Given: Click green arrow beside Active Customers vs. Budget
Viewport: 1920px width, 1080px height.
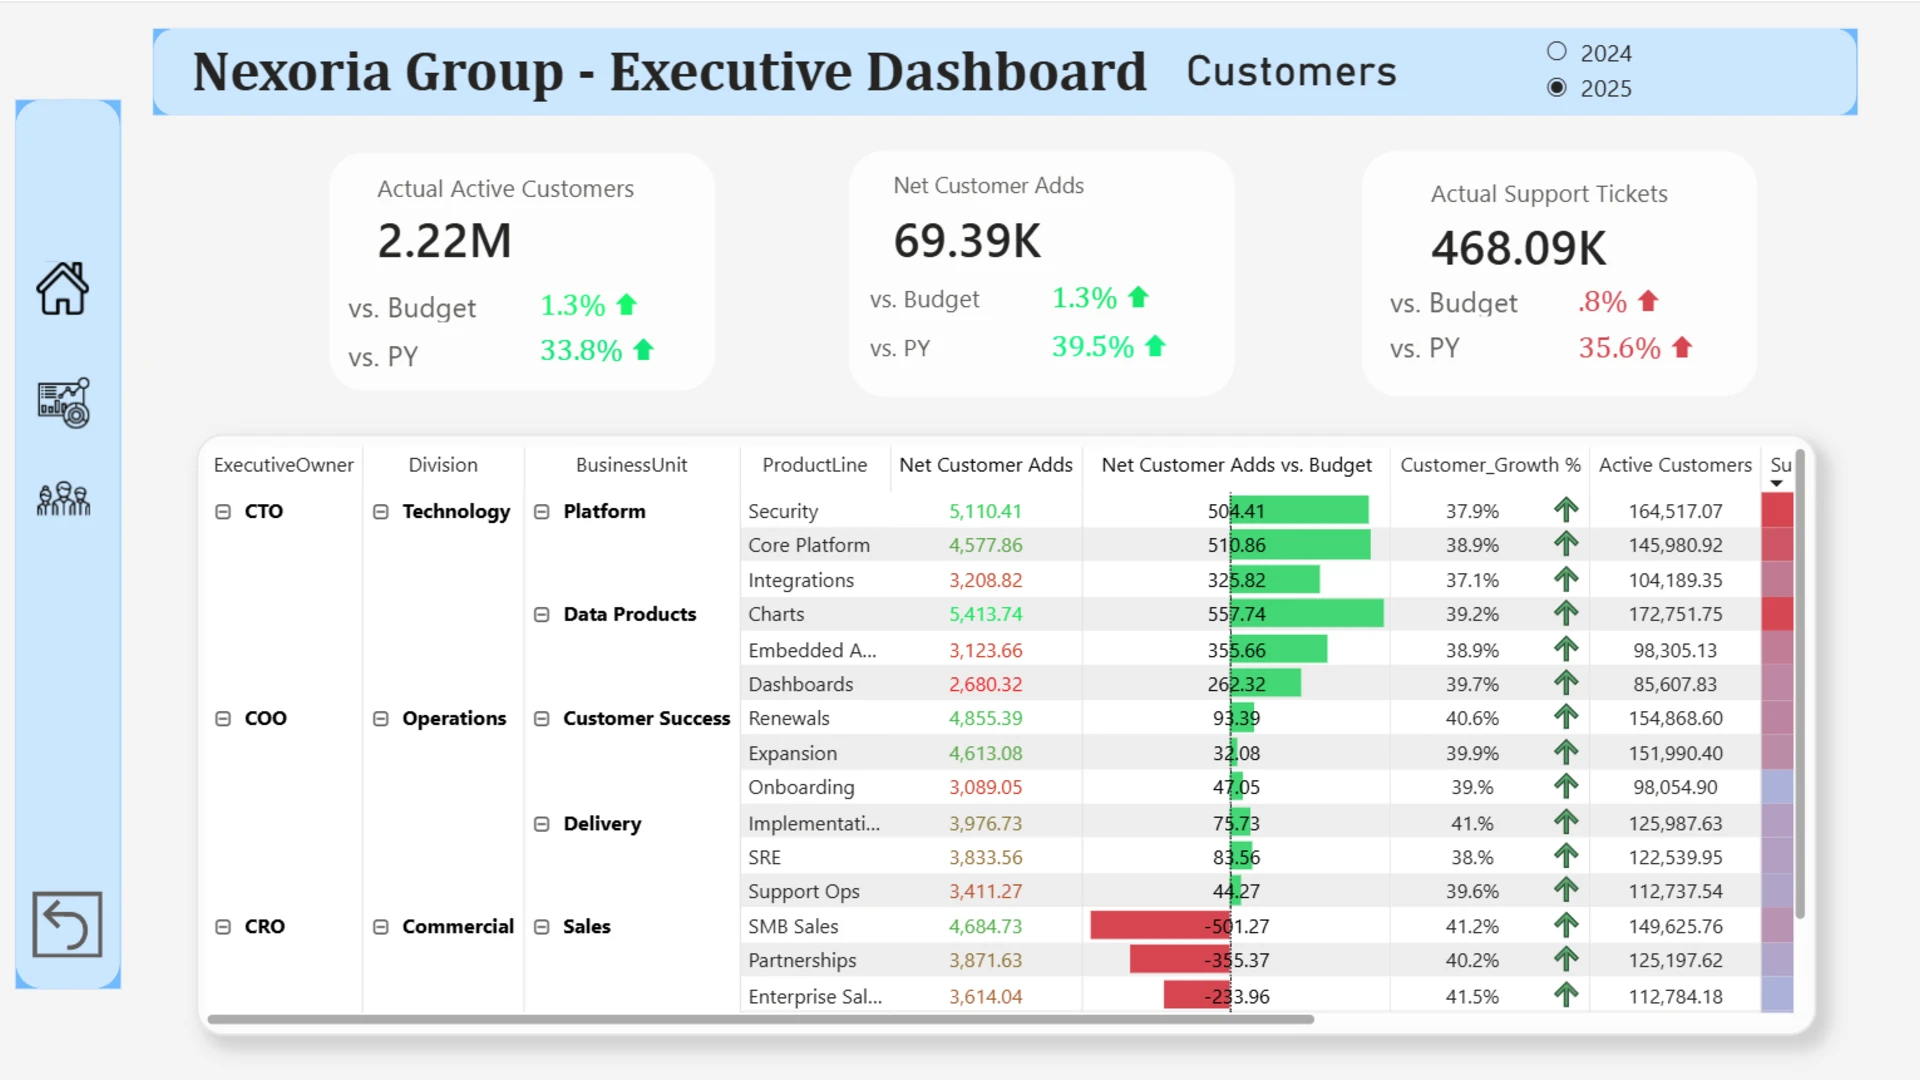Looking at the screenshot, I should point(627,305).
